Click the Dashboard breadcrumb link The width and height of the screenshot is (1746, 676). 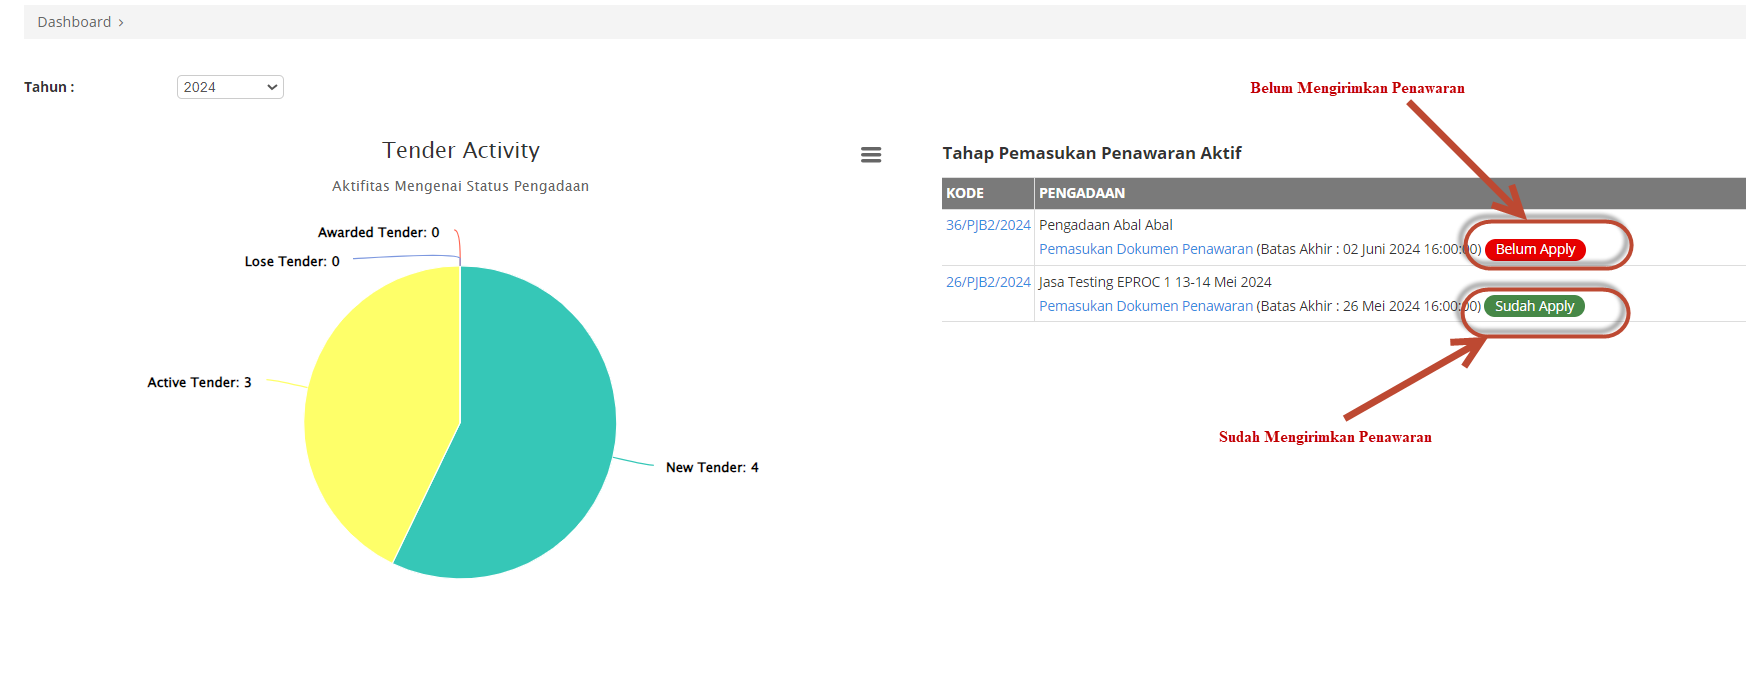click(x=74, y=22)
